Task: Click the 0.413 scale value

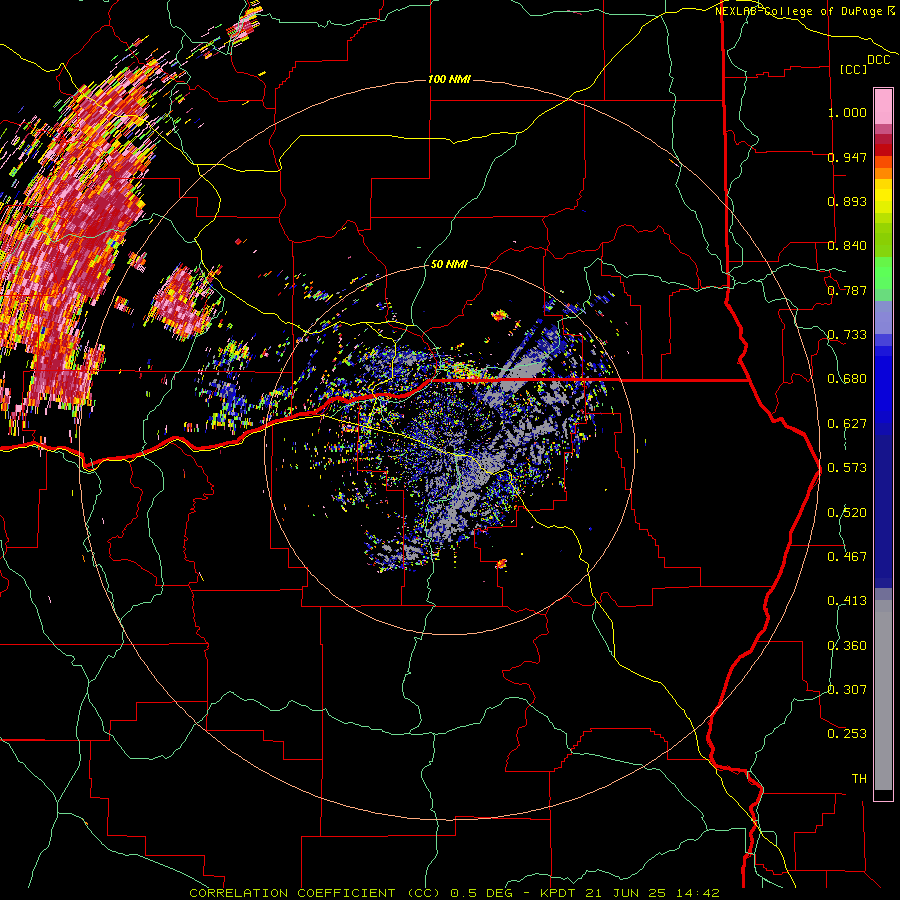Action: click(x=847, y=601)
